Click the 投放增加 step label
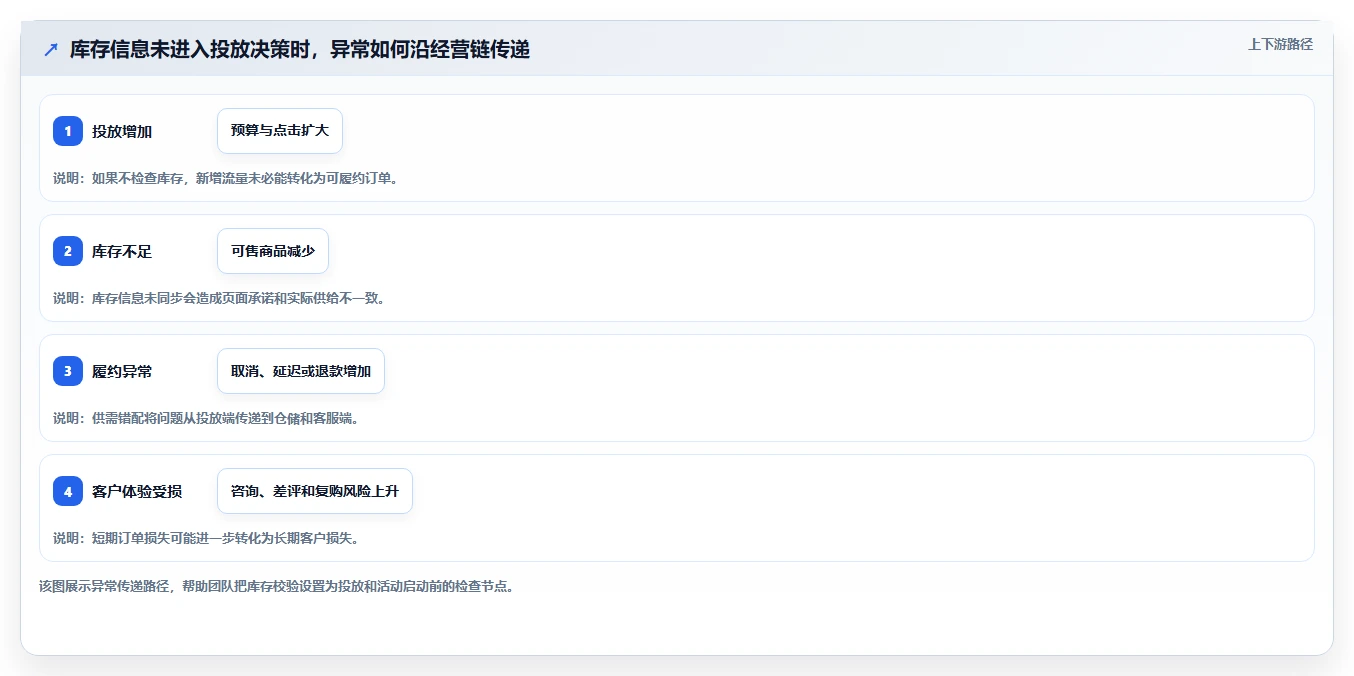Screen dimensions: 1354x676 point(122,131)
